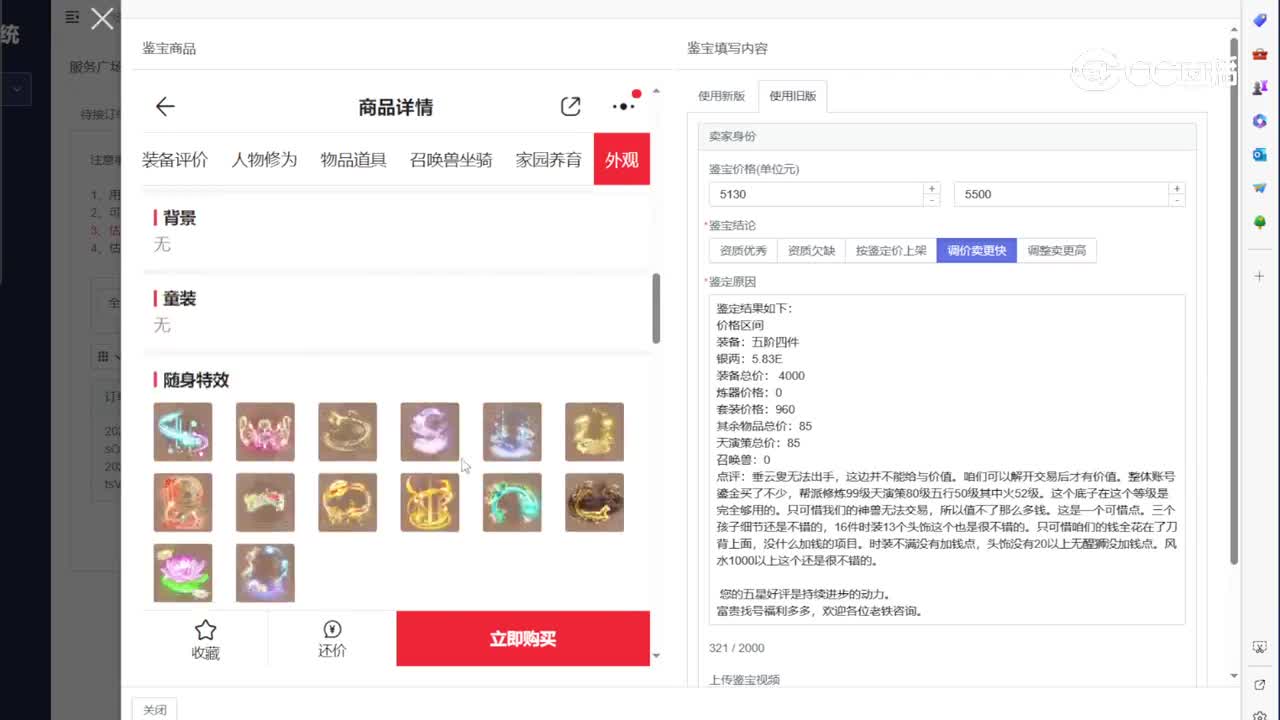Click the plus stepper on the 5500 price field
Screen dimensions: 1280x720
coord(1177,188)
